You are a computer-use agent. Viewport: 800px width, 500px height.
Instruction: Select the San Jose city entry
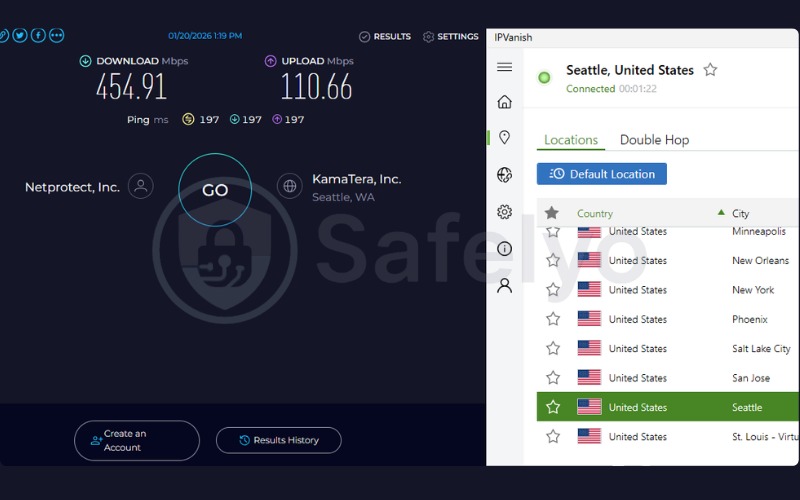point(751,378)
